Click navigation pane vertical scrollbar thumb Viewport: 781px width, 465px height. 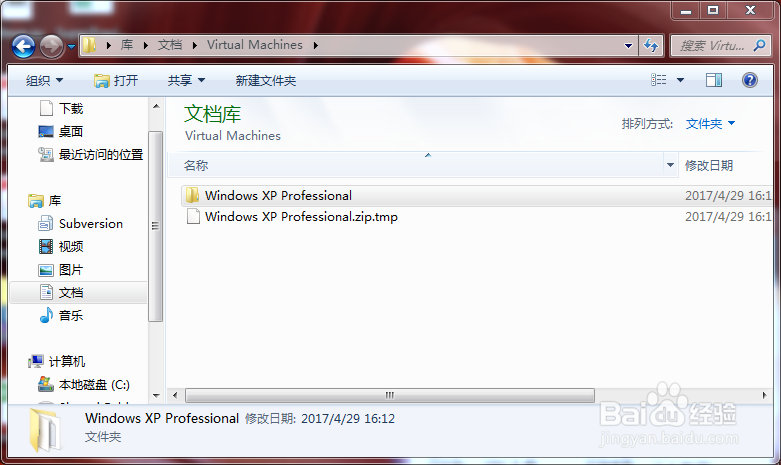pos(155,227)
